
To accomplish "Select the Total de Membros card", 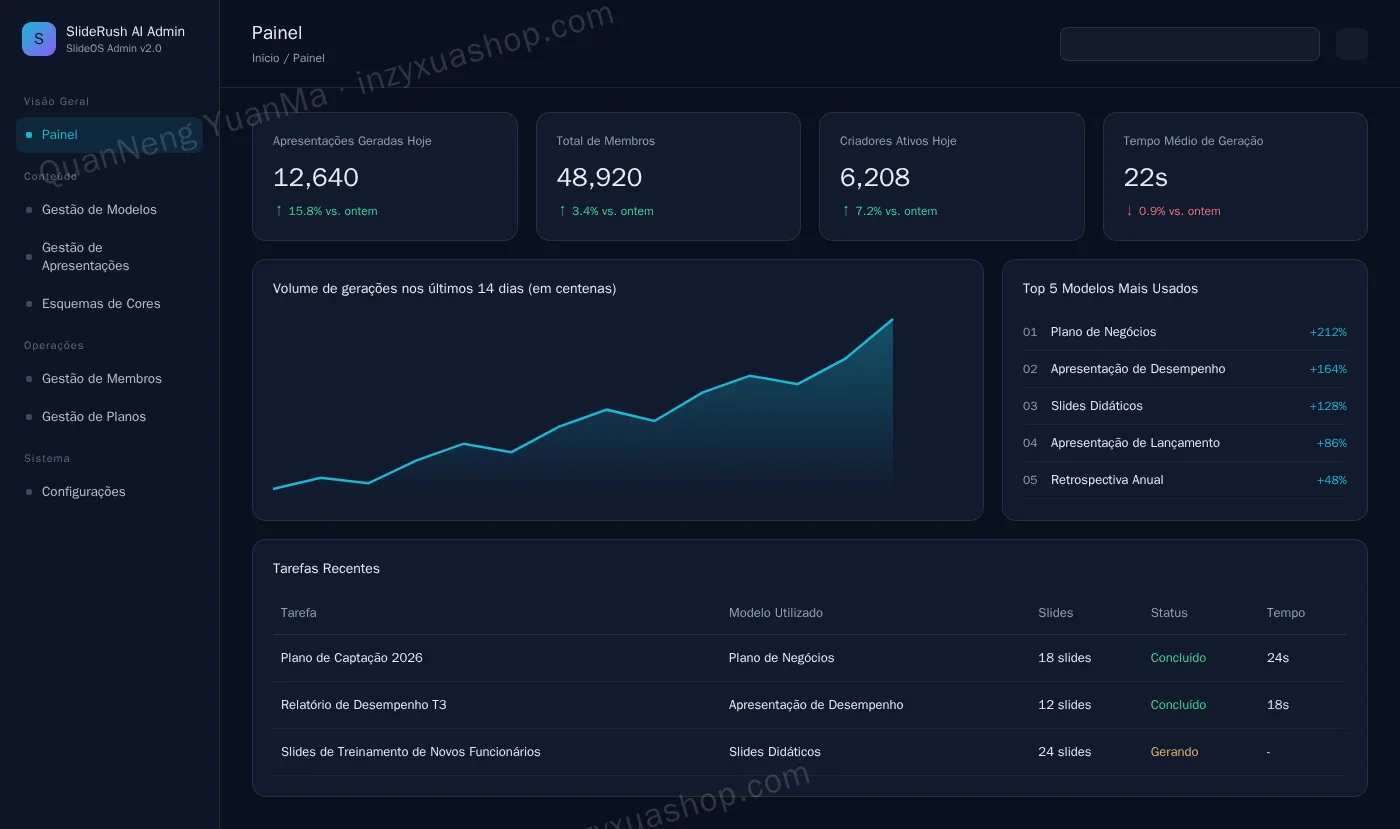I will 668,176.
